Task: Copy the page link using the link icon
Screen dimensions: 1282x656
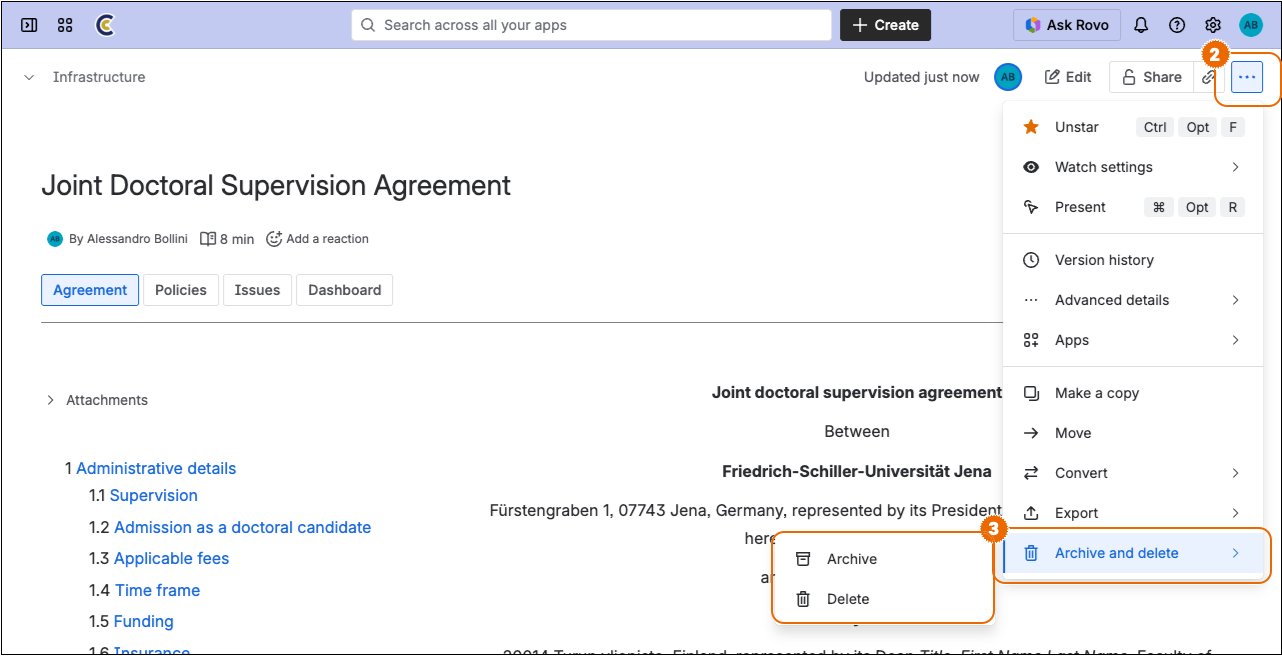Action: 1209,76
